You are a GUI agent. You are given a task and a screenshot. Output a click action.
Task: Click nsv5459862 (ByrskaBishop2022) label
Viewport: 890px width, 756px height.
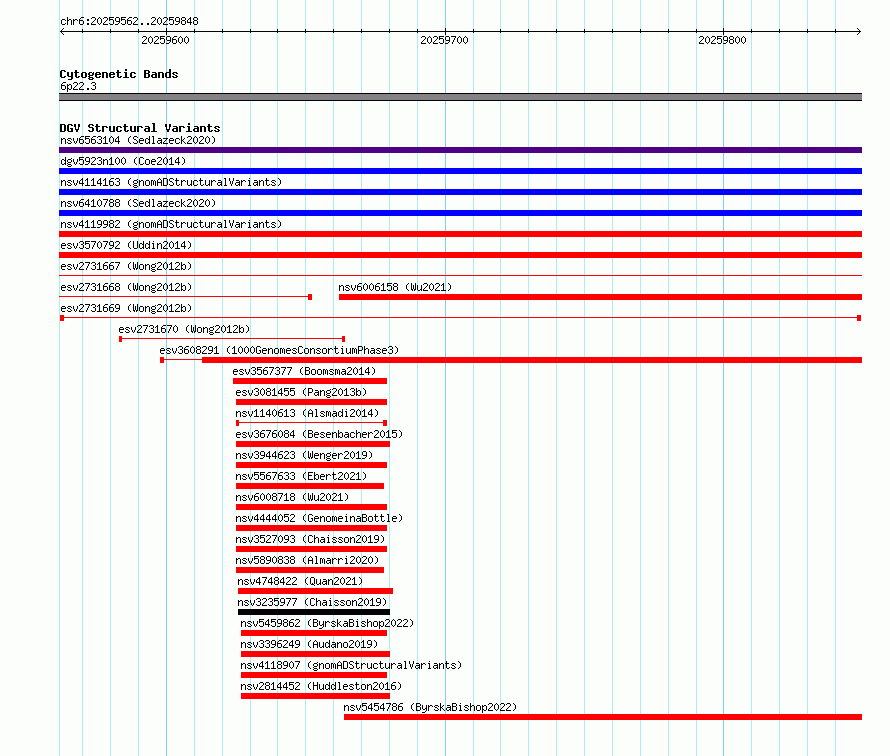327,623
